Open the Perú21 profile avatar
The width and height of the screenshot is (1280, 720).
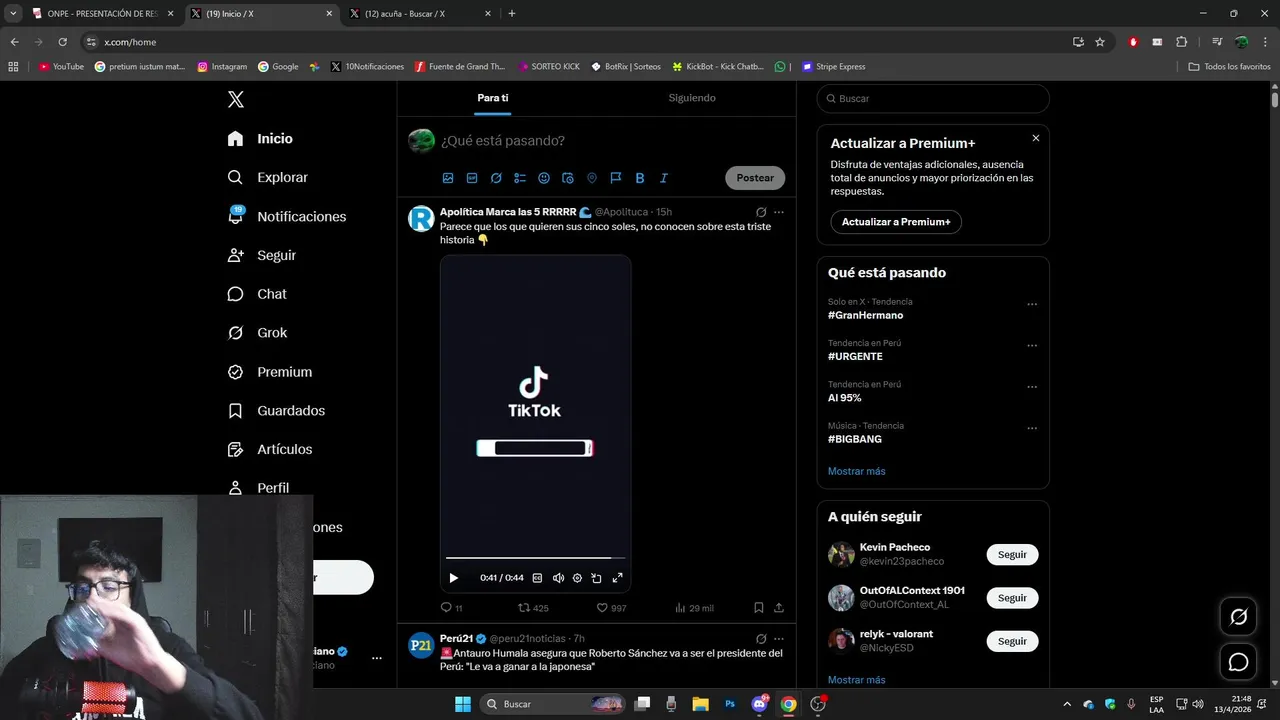click(421, 646)
